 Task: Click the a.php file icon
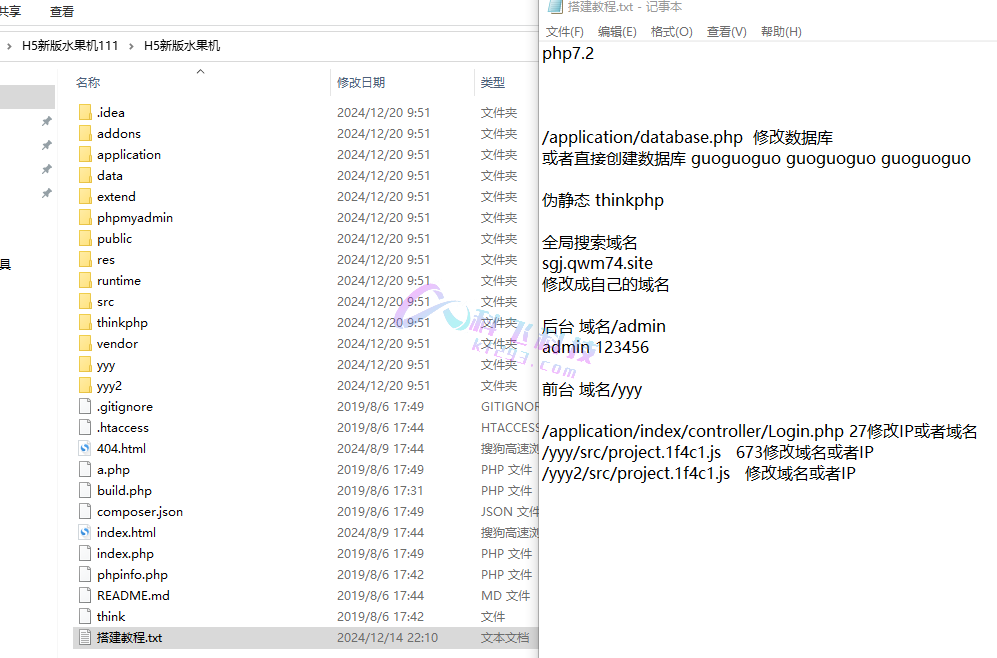(x=85, y=469)
